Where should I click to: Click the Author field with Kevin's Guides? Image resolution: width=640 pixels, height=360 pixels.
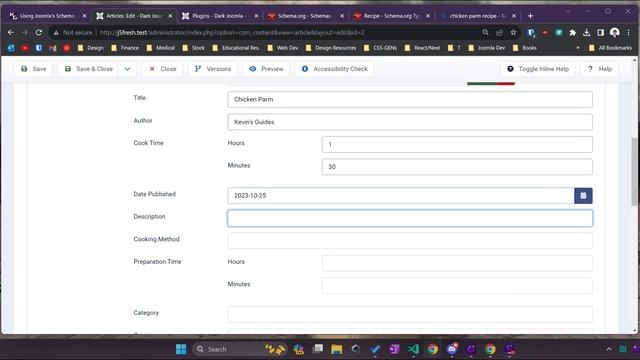click(410, 122)
